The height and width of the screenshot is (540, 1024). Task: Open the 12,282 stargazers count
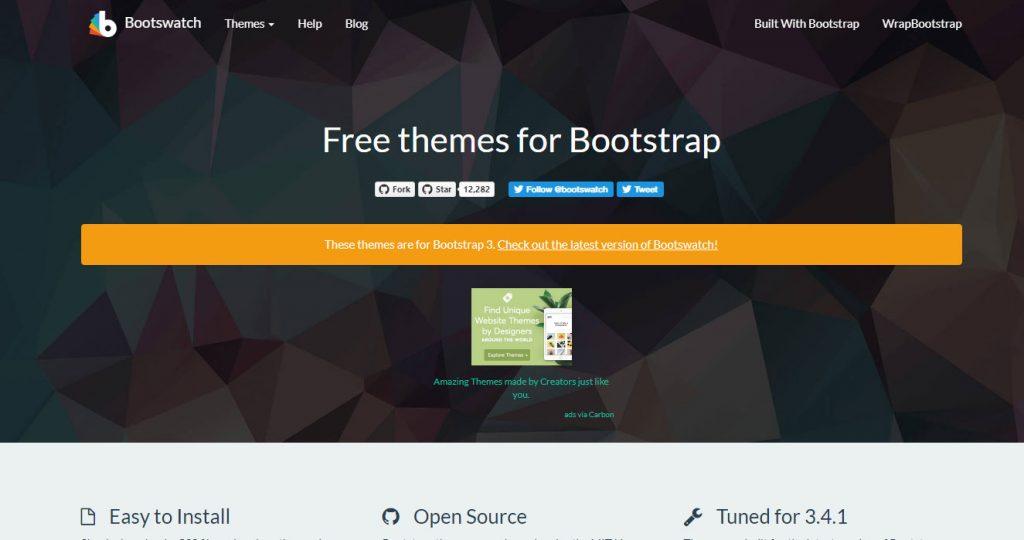[477, 189]
